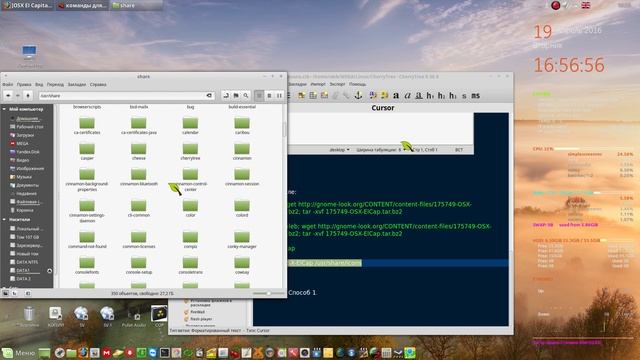Apply italic formatting in CherryTree toolbar

point(407,96)
